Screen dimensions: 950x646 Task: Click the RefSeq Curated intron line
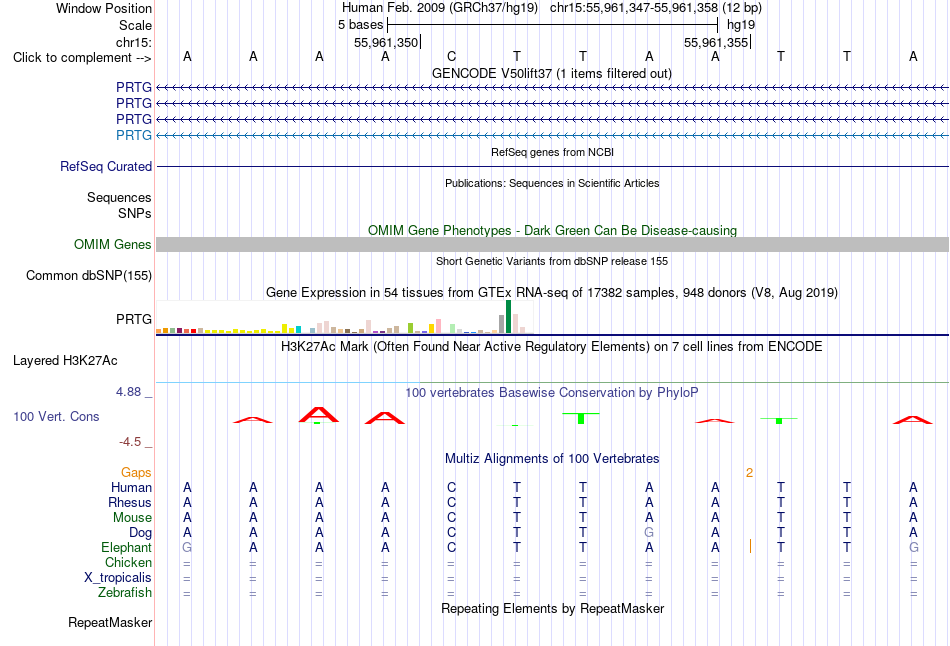[552, 167]
